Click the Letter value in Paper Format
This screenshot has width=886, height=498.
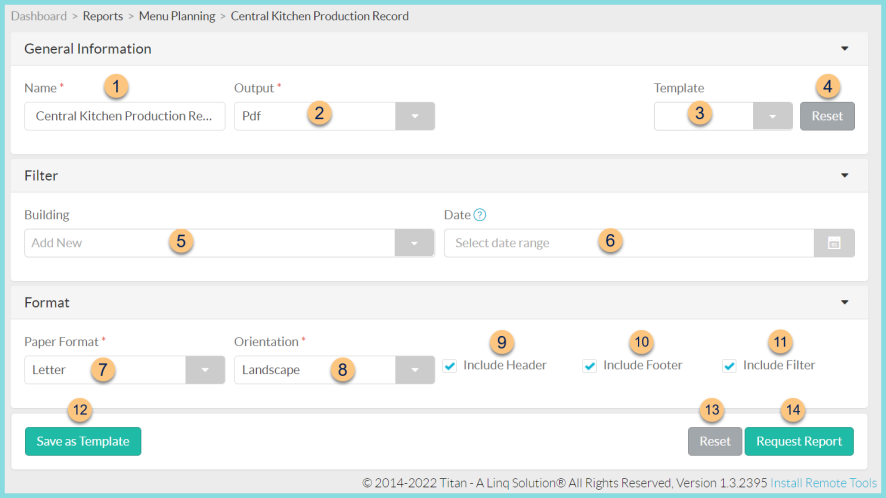49,370
